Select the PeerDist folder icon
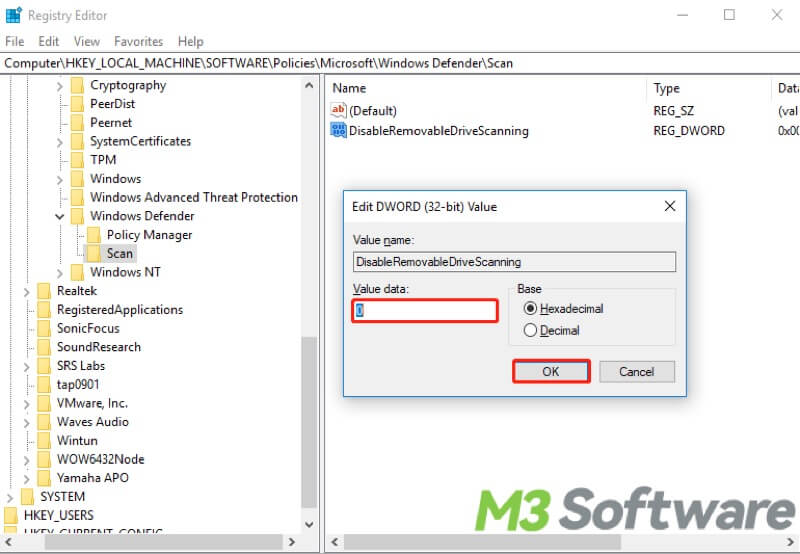The width and height of the screenshot is (800, 554). point(78,104)
